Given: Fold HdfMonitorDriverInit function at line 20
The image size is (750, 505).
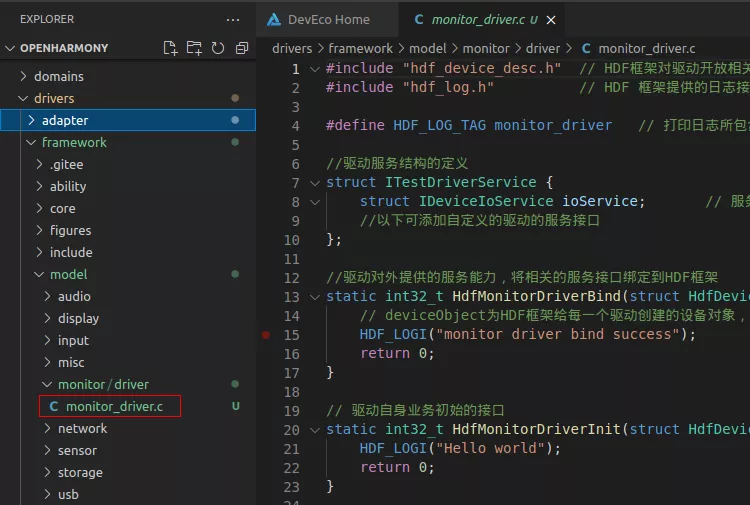Looking at the screenshot, I should pos(314,430).
